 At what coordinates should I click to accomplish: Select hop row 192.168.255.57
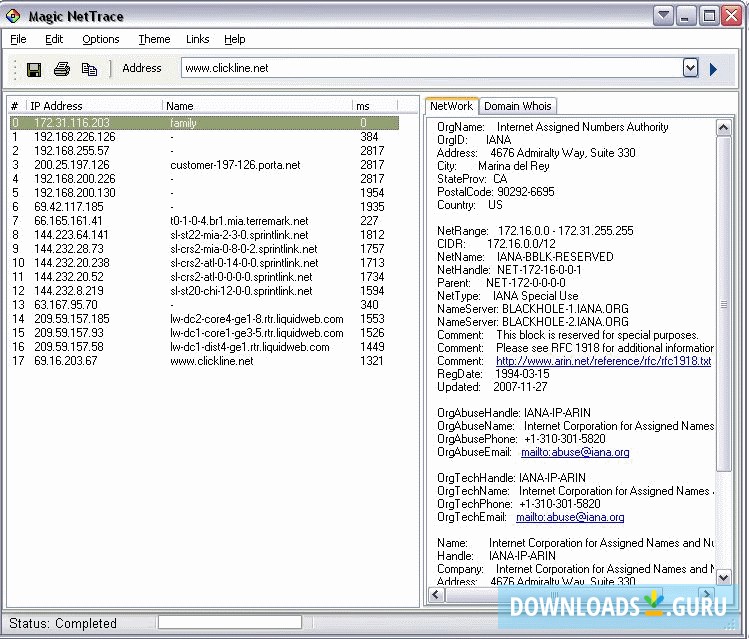pyautogui.click(x=204, y=151)
